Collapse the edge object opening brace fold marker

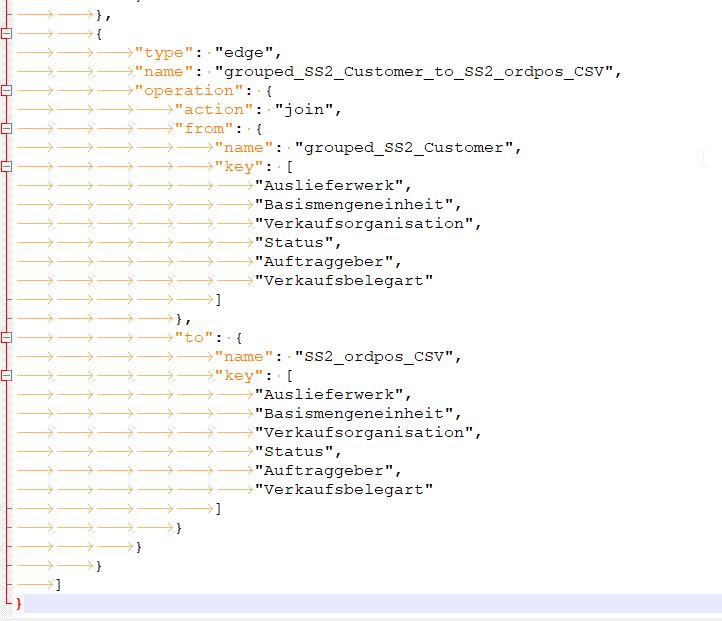click(6, 34)
